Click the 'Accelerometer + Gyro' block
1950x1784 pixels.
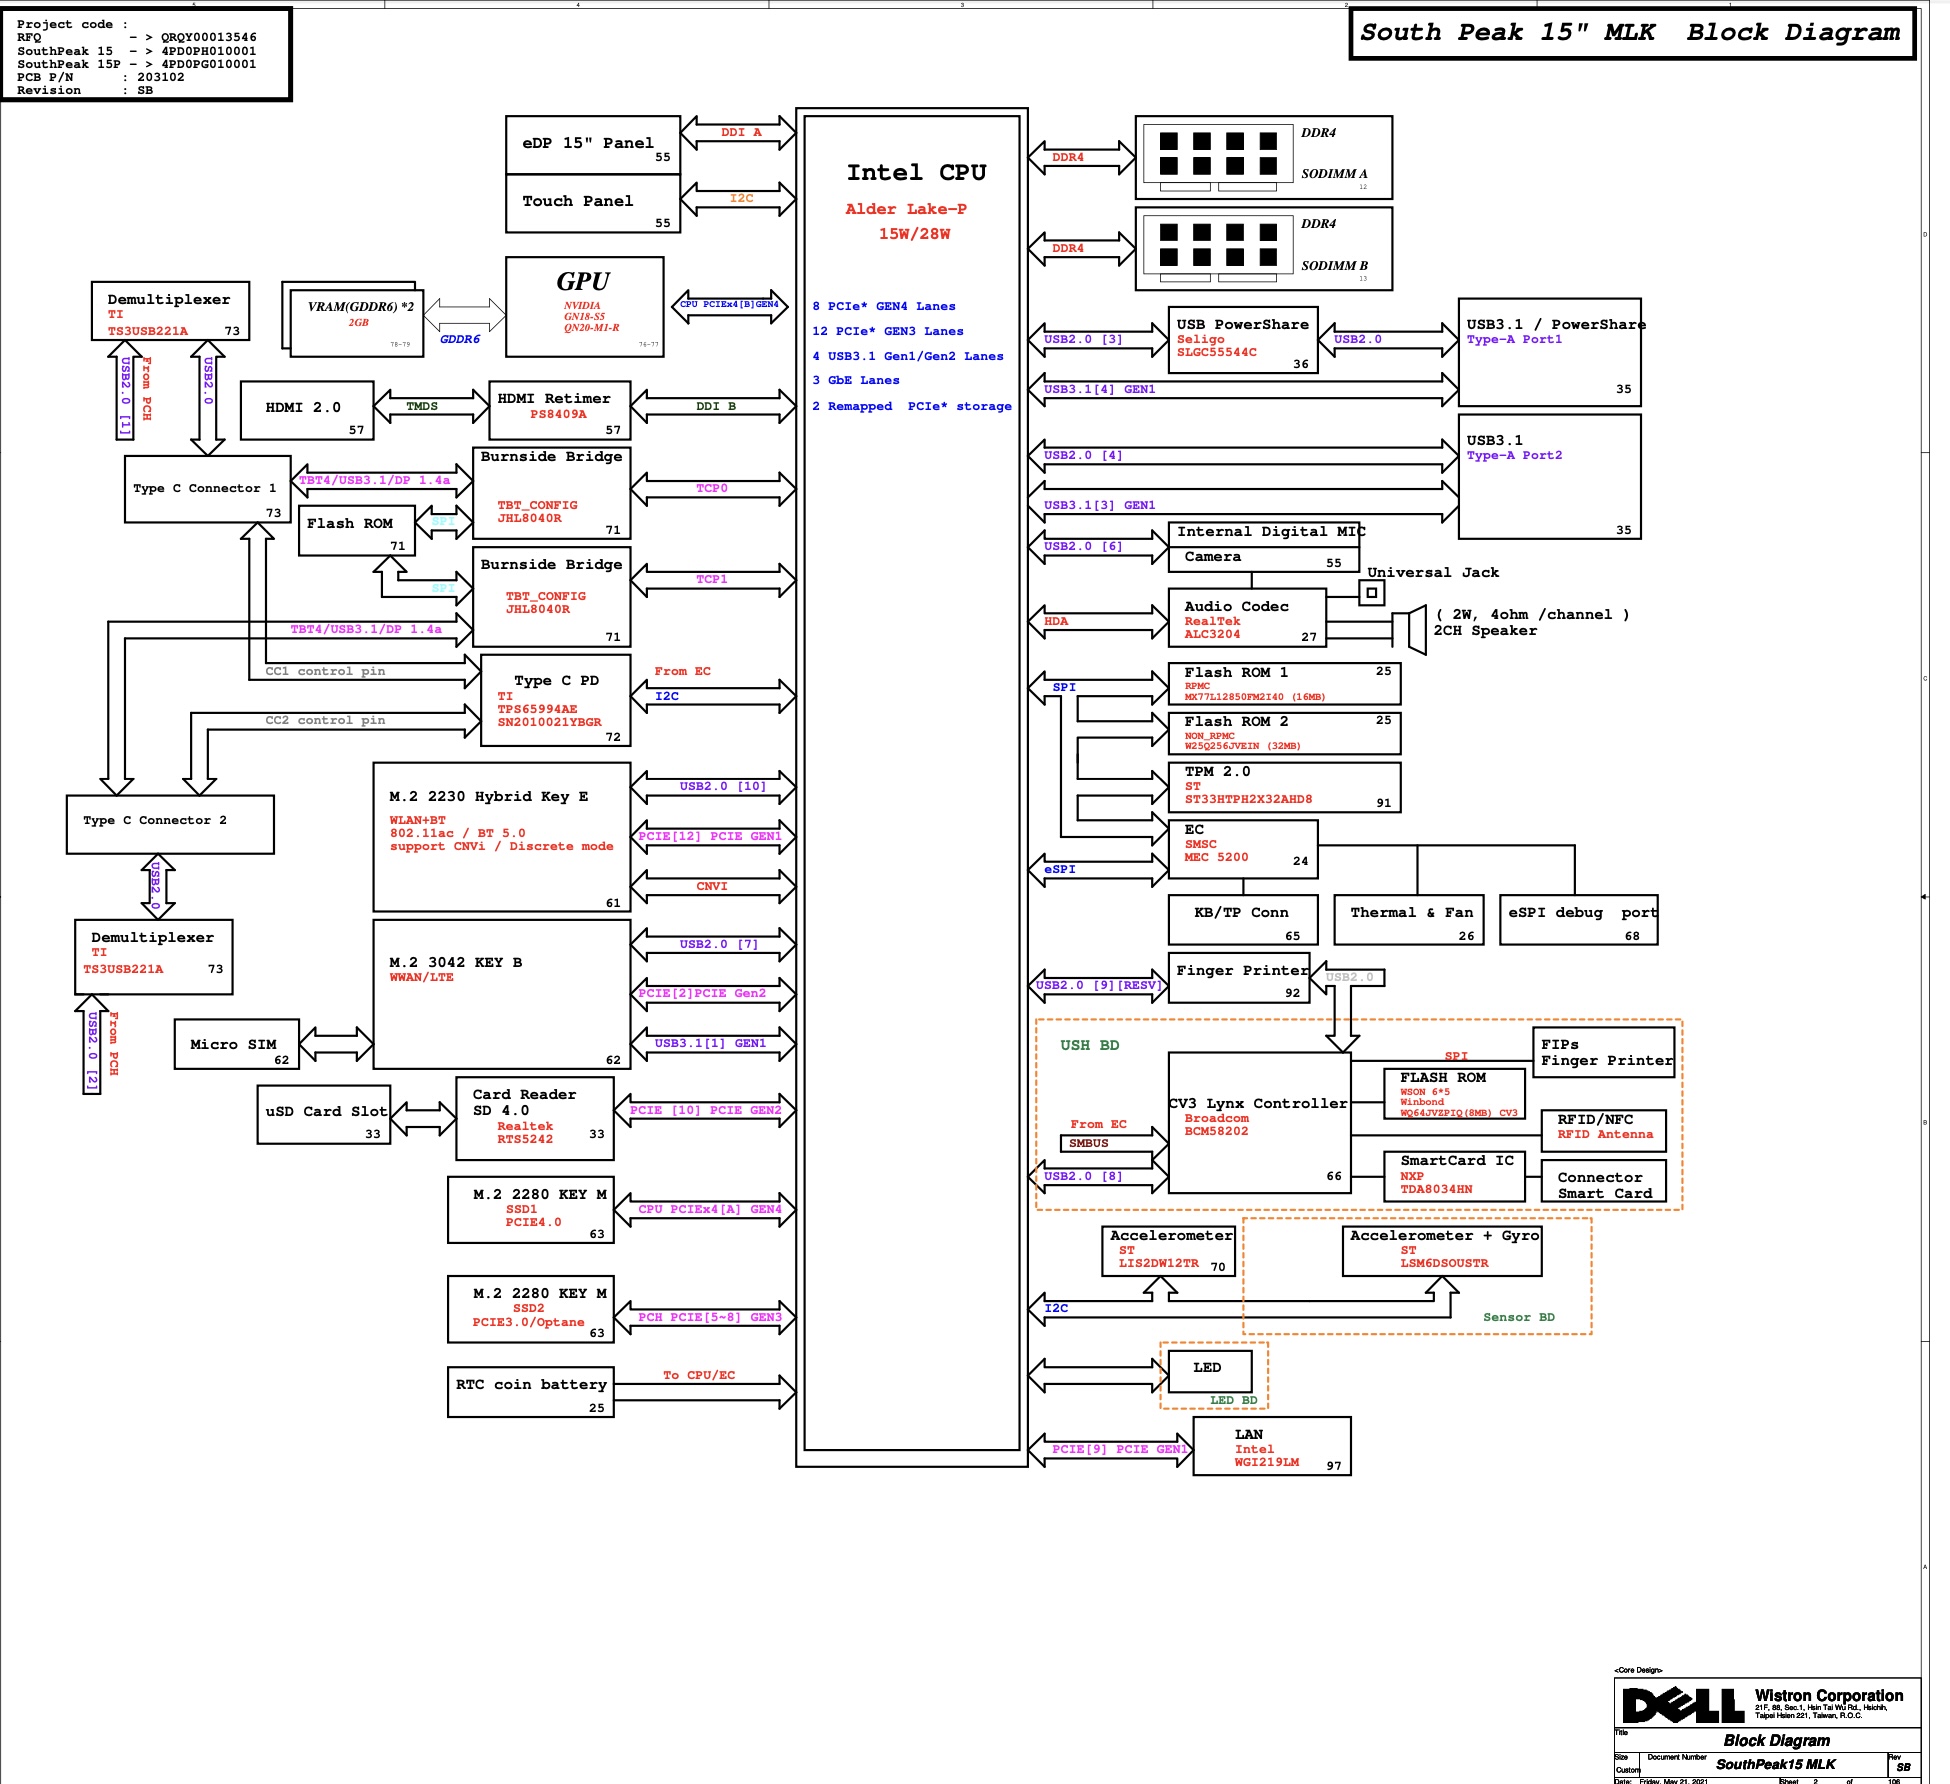(x=1442, y=1251)
